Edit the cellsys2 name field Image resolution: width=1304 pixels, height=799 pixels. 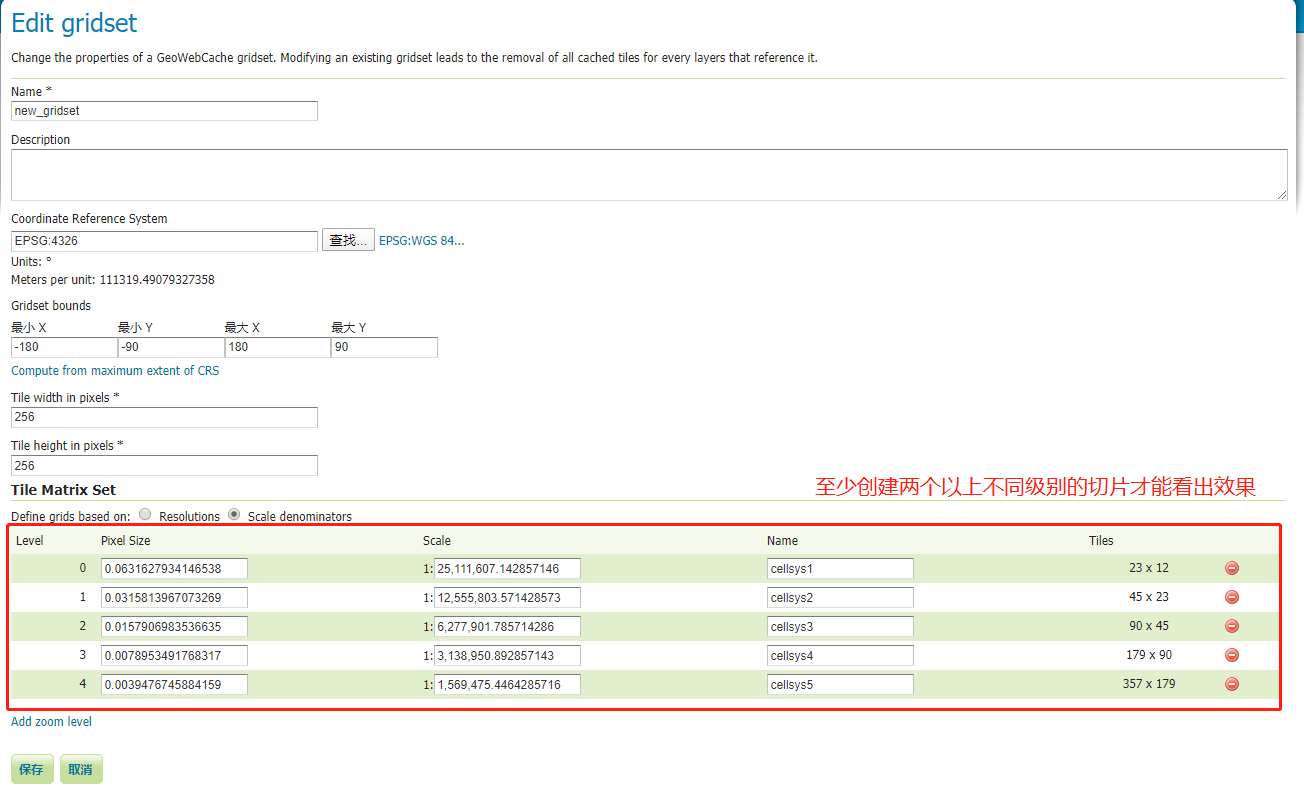tap(840, 597)
